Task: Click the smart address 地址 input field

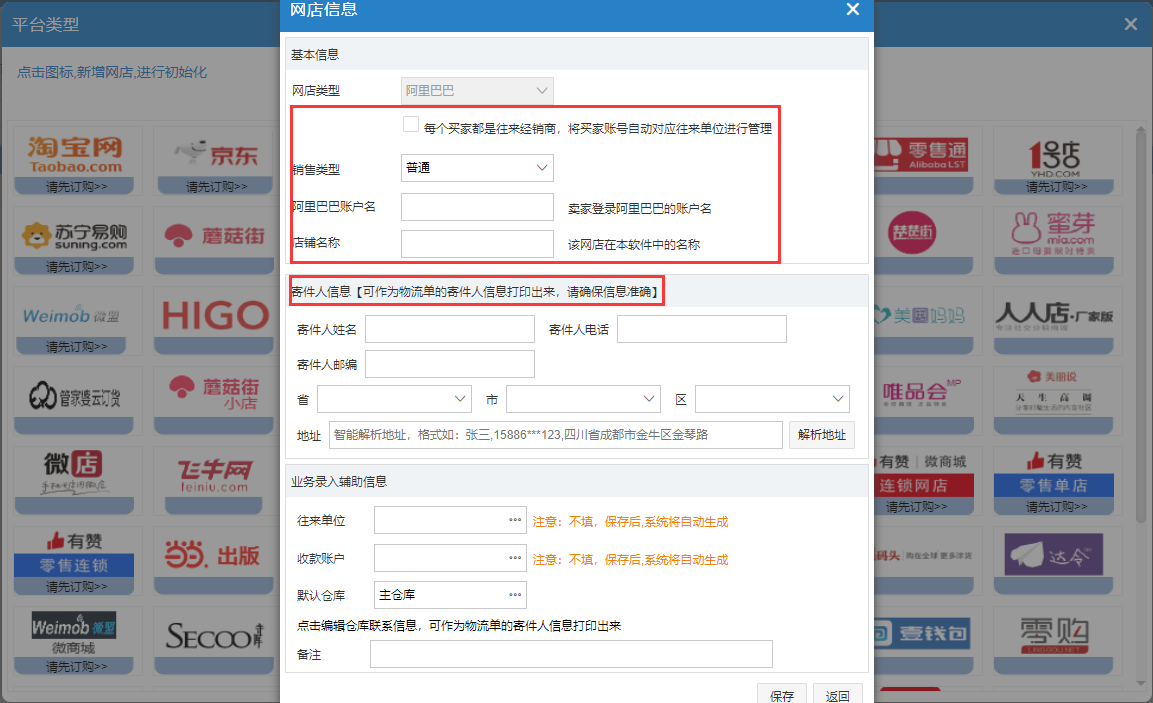Action: pyautogui.click(x=556, y=435)
